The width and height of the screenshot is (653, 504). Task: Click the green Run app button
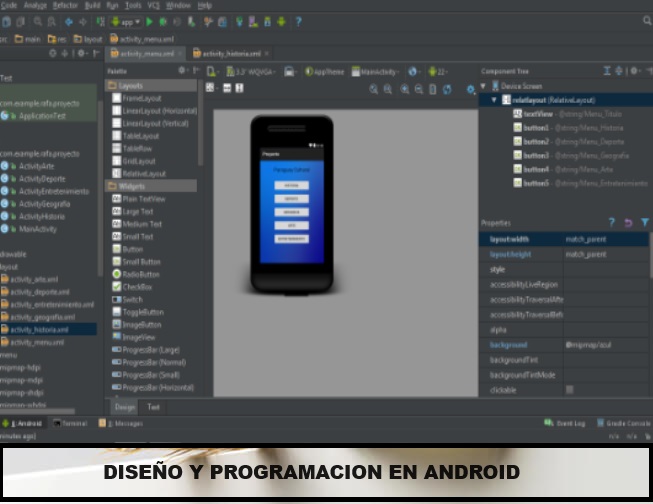[x=150, y=20]
